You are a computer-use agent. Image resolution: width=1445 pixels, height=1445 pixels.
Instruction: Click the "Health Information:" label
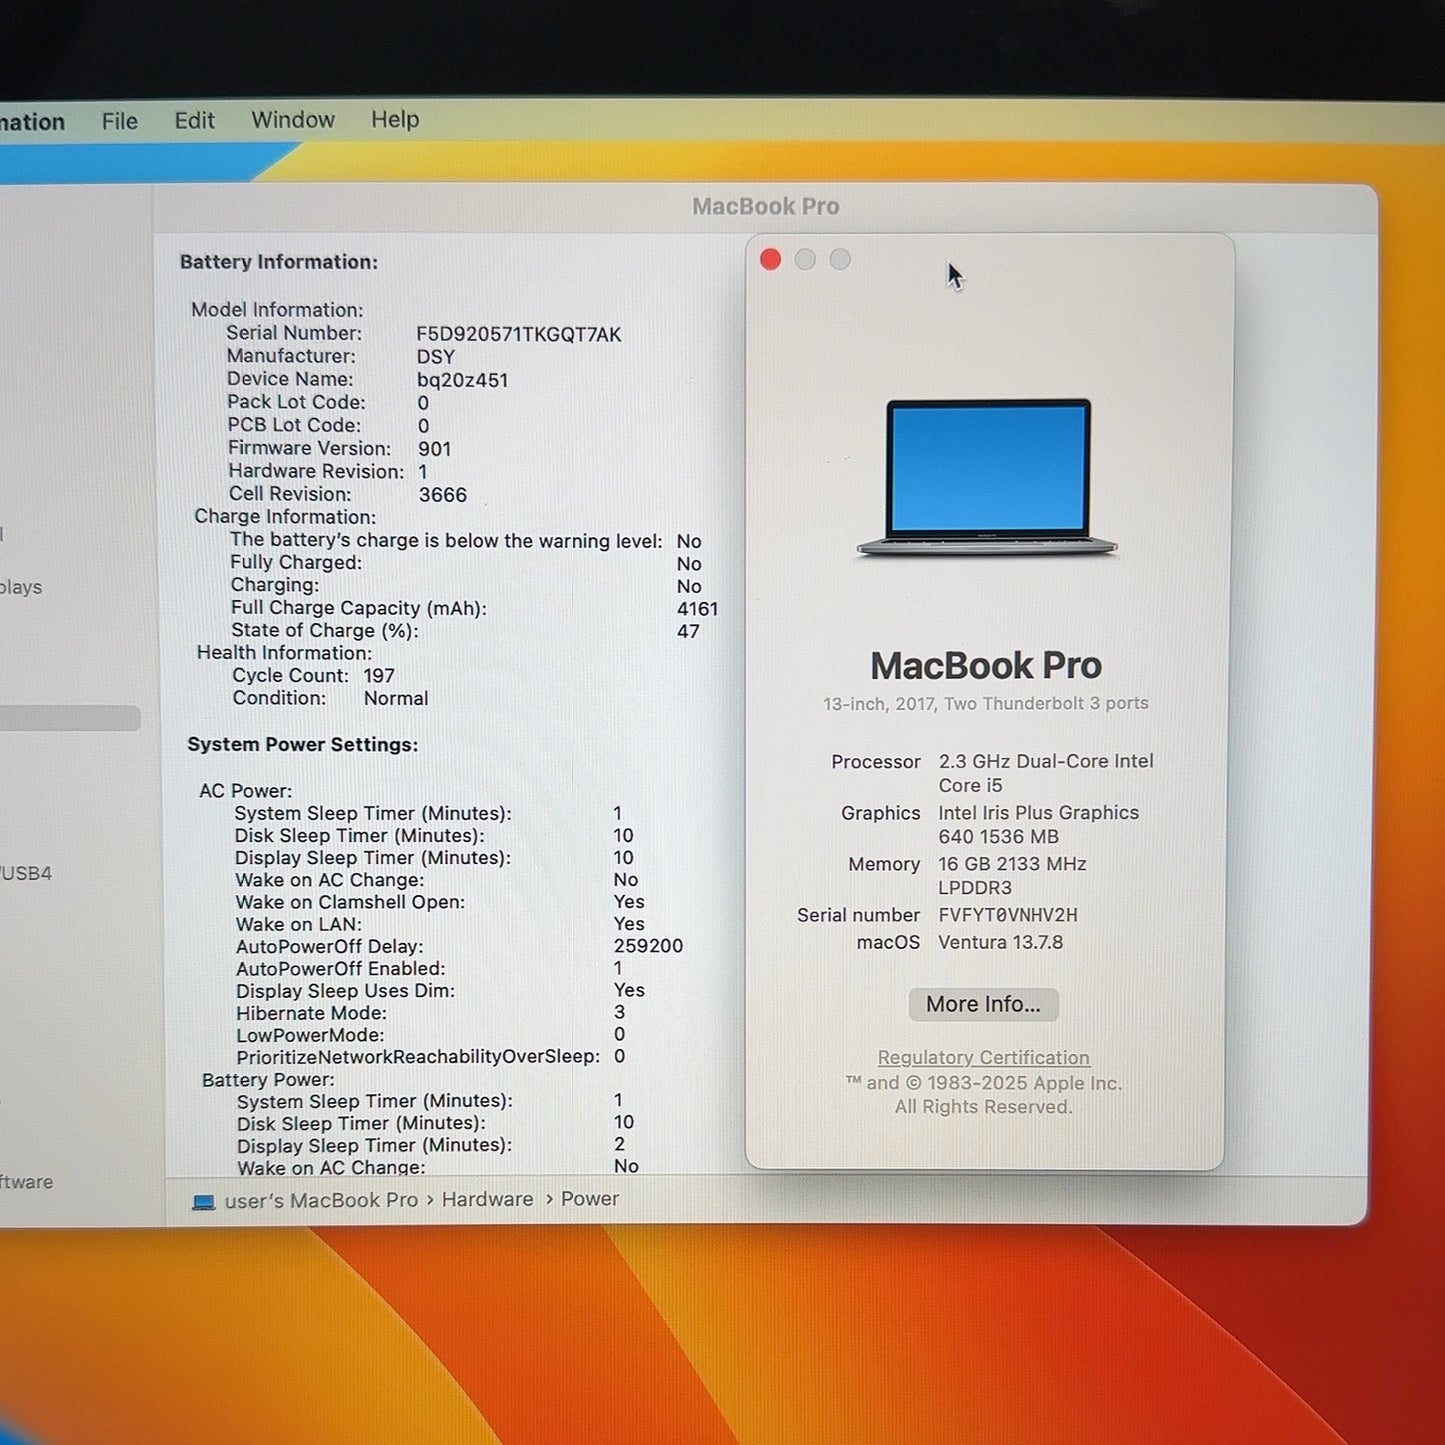(284, 653)
